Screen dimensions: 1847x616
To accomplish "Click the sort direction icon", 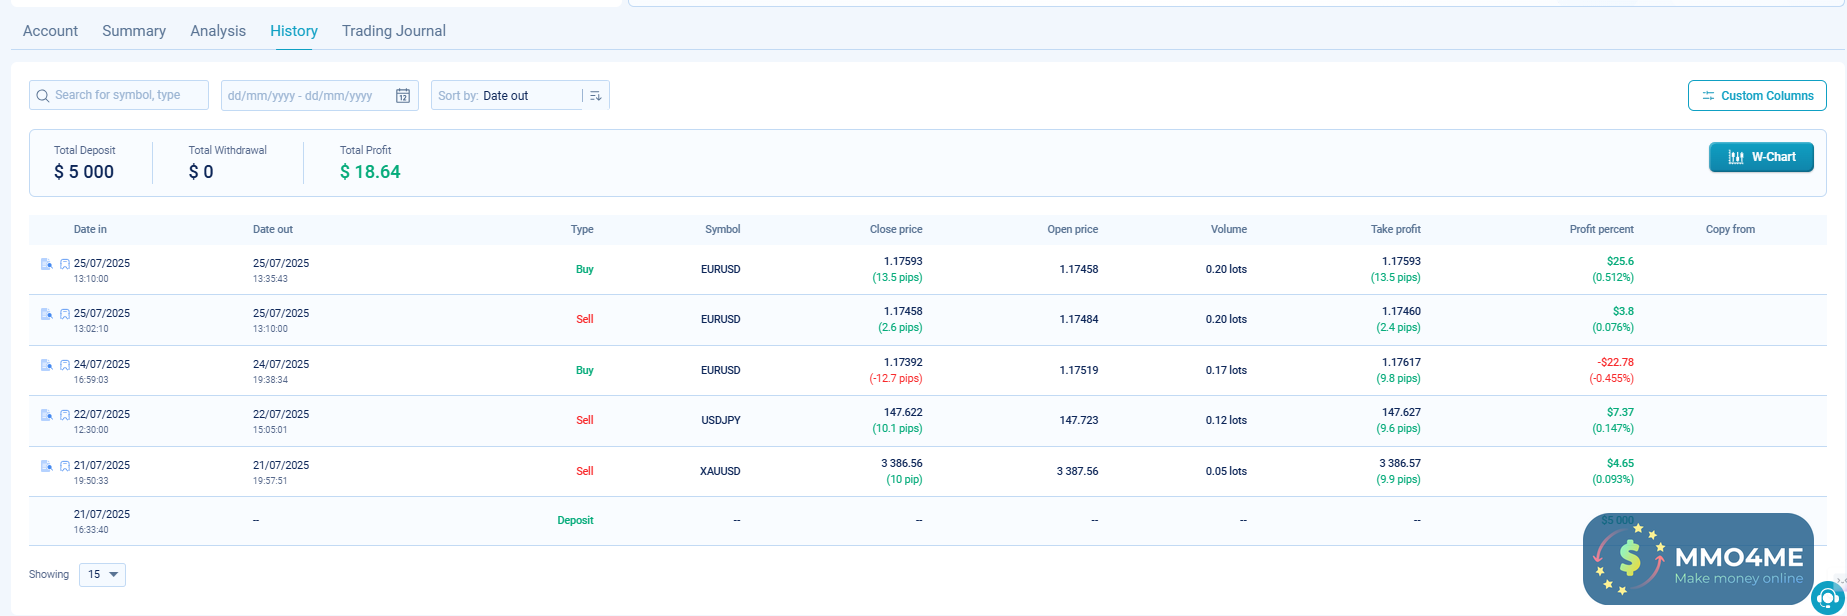I will (x=596, y=96).
